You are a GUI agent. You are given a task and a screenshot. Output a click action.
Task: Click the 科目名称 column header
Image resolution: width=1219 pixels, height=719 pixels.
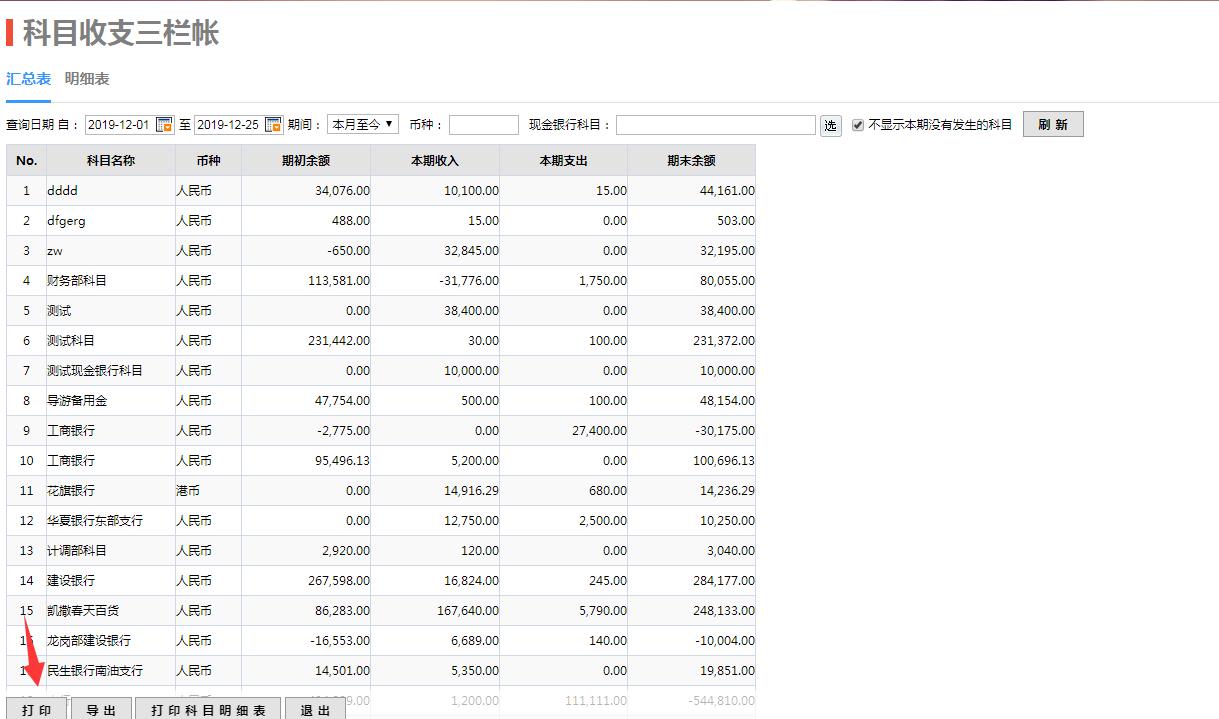pyautogui.click(x=110, y=160)
